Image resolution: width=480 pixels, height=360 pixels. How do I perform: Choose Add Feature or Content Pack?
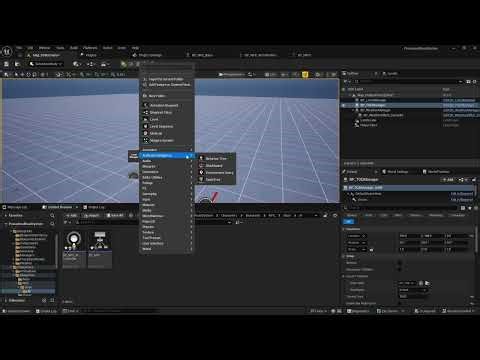pos(167,85)
